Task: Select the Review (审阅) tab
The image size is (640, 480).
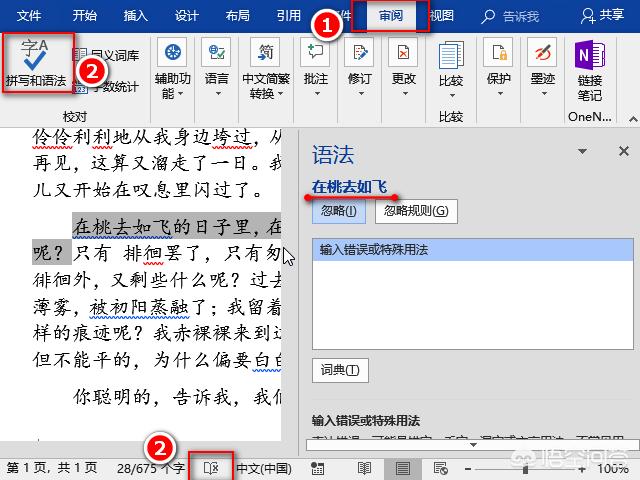Action: [391, 16]
